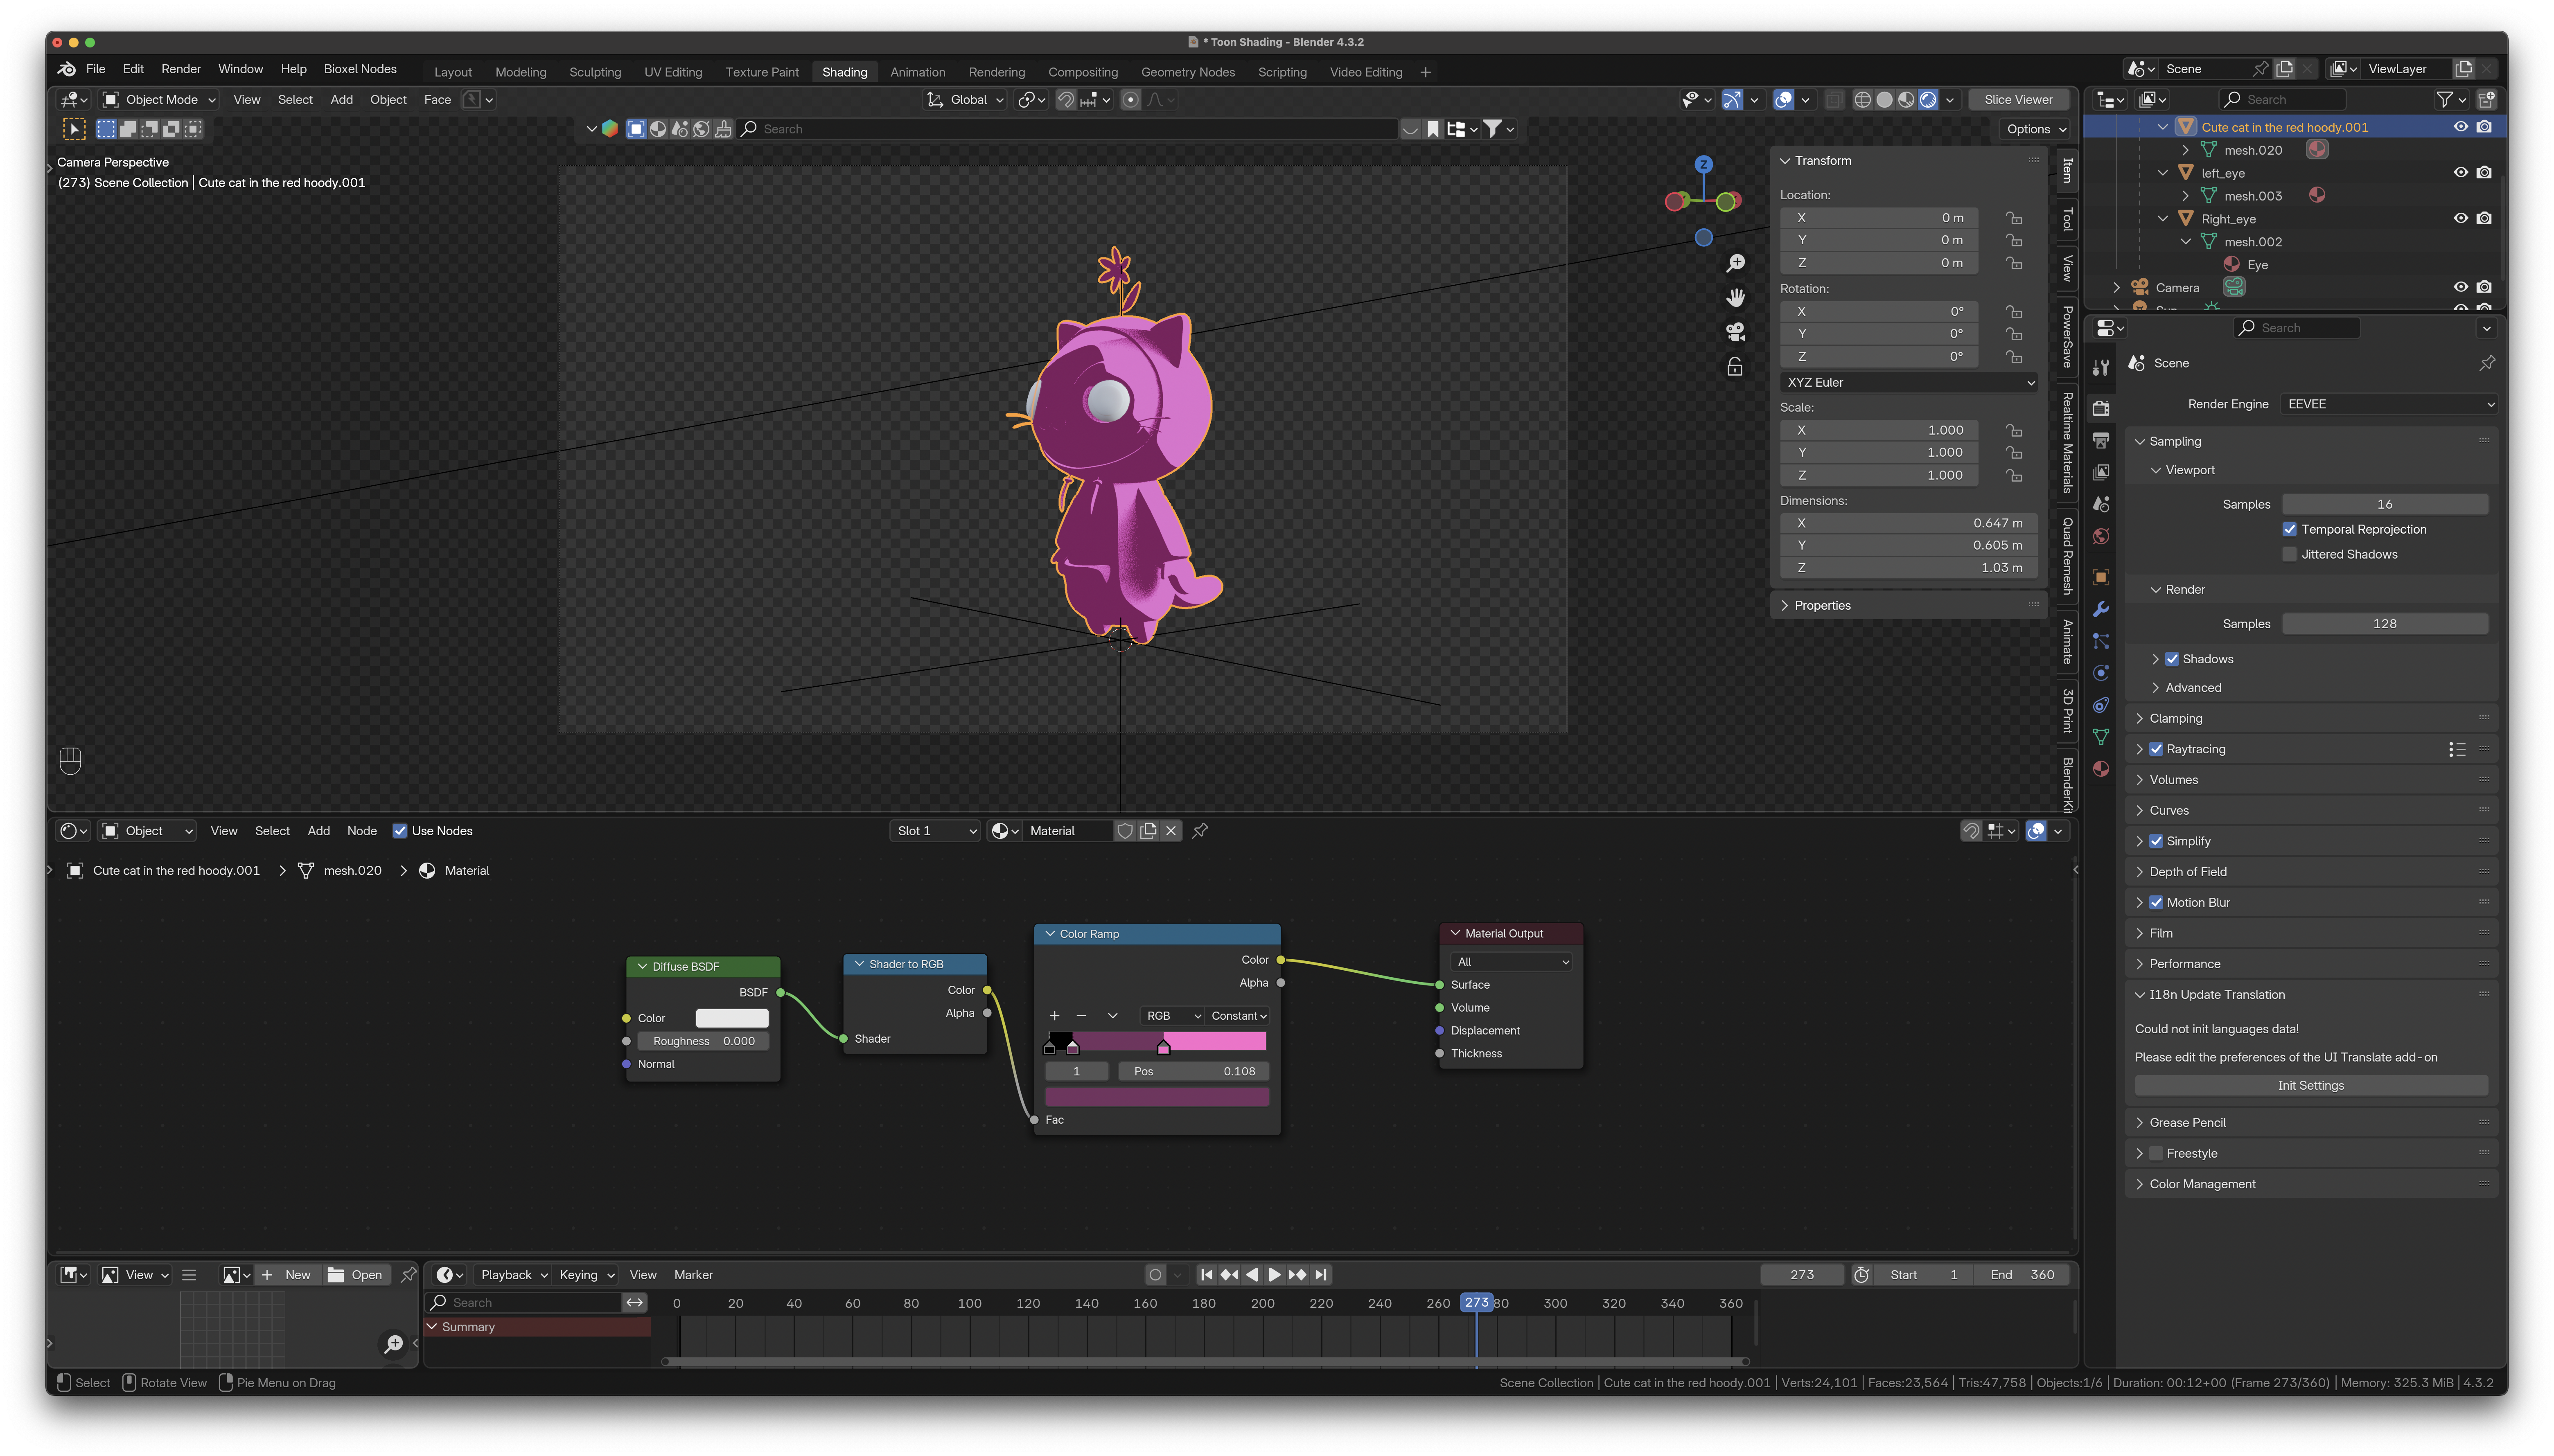
Task: Pin the node tree with the pin icon
Action: [1200, 831]
